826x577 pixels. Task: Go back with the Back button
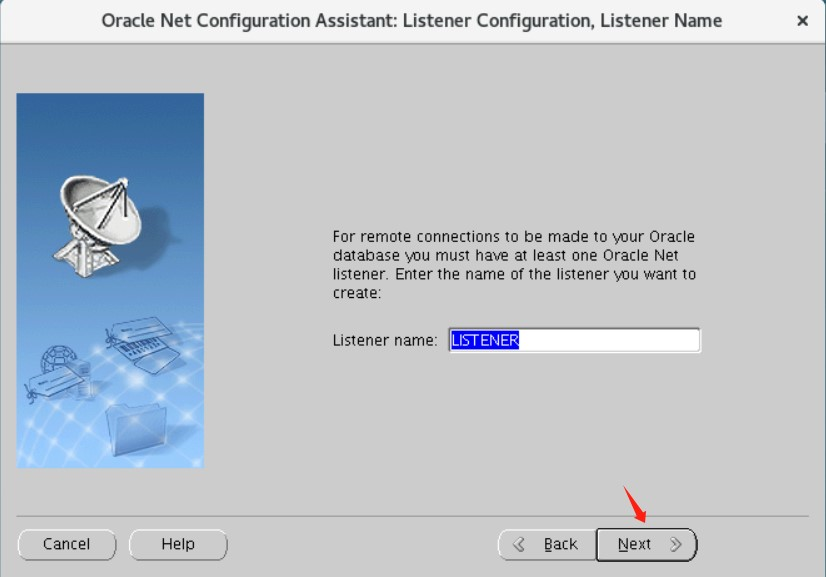(x=547, y=544)
